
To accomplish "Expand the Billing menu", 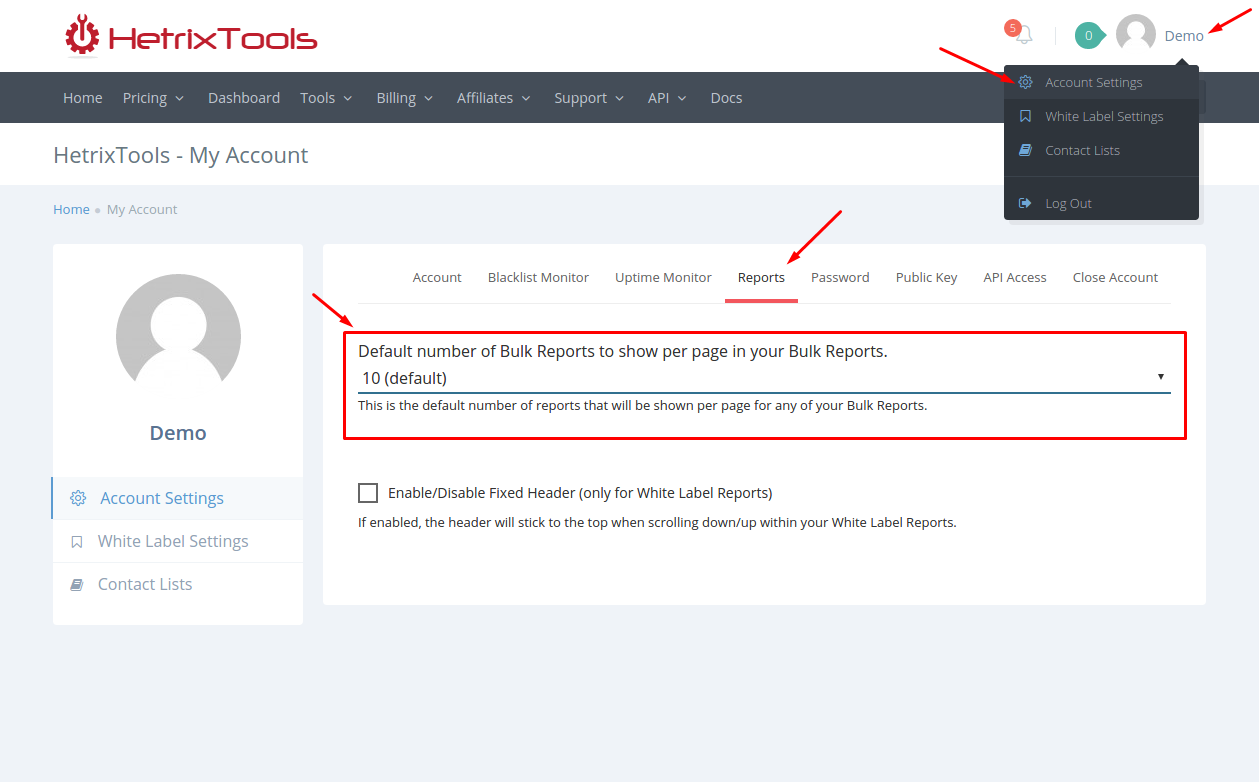I will click(404, 98).
